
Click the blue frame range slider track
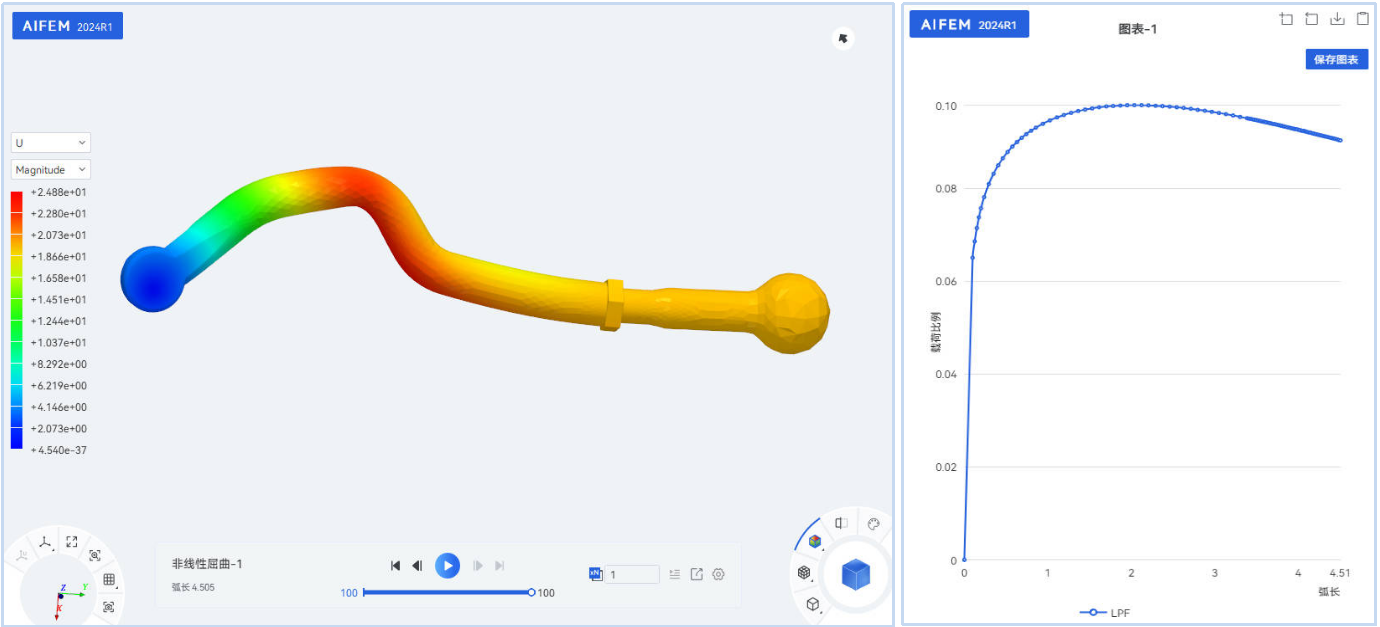(447, 593)
